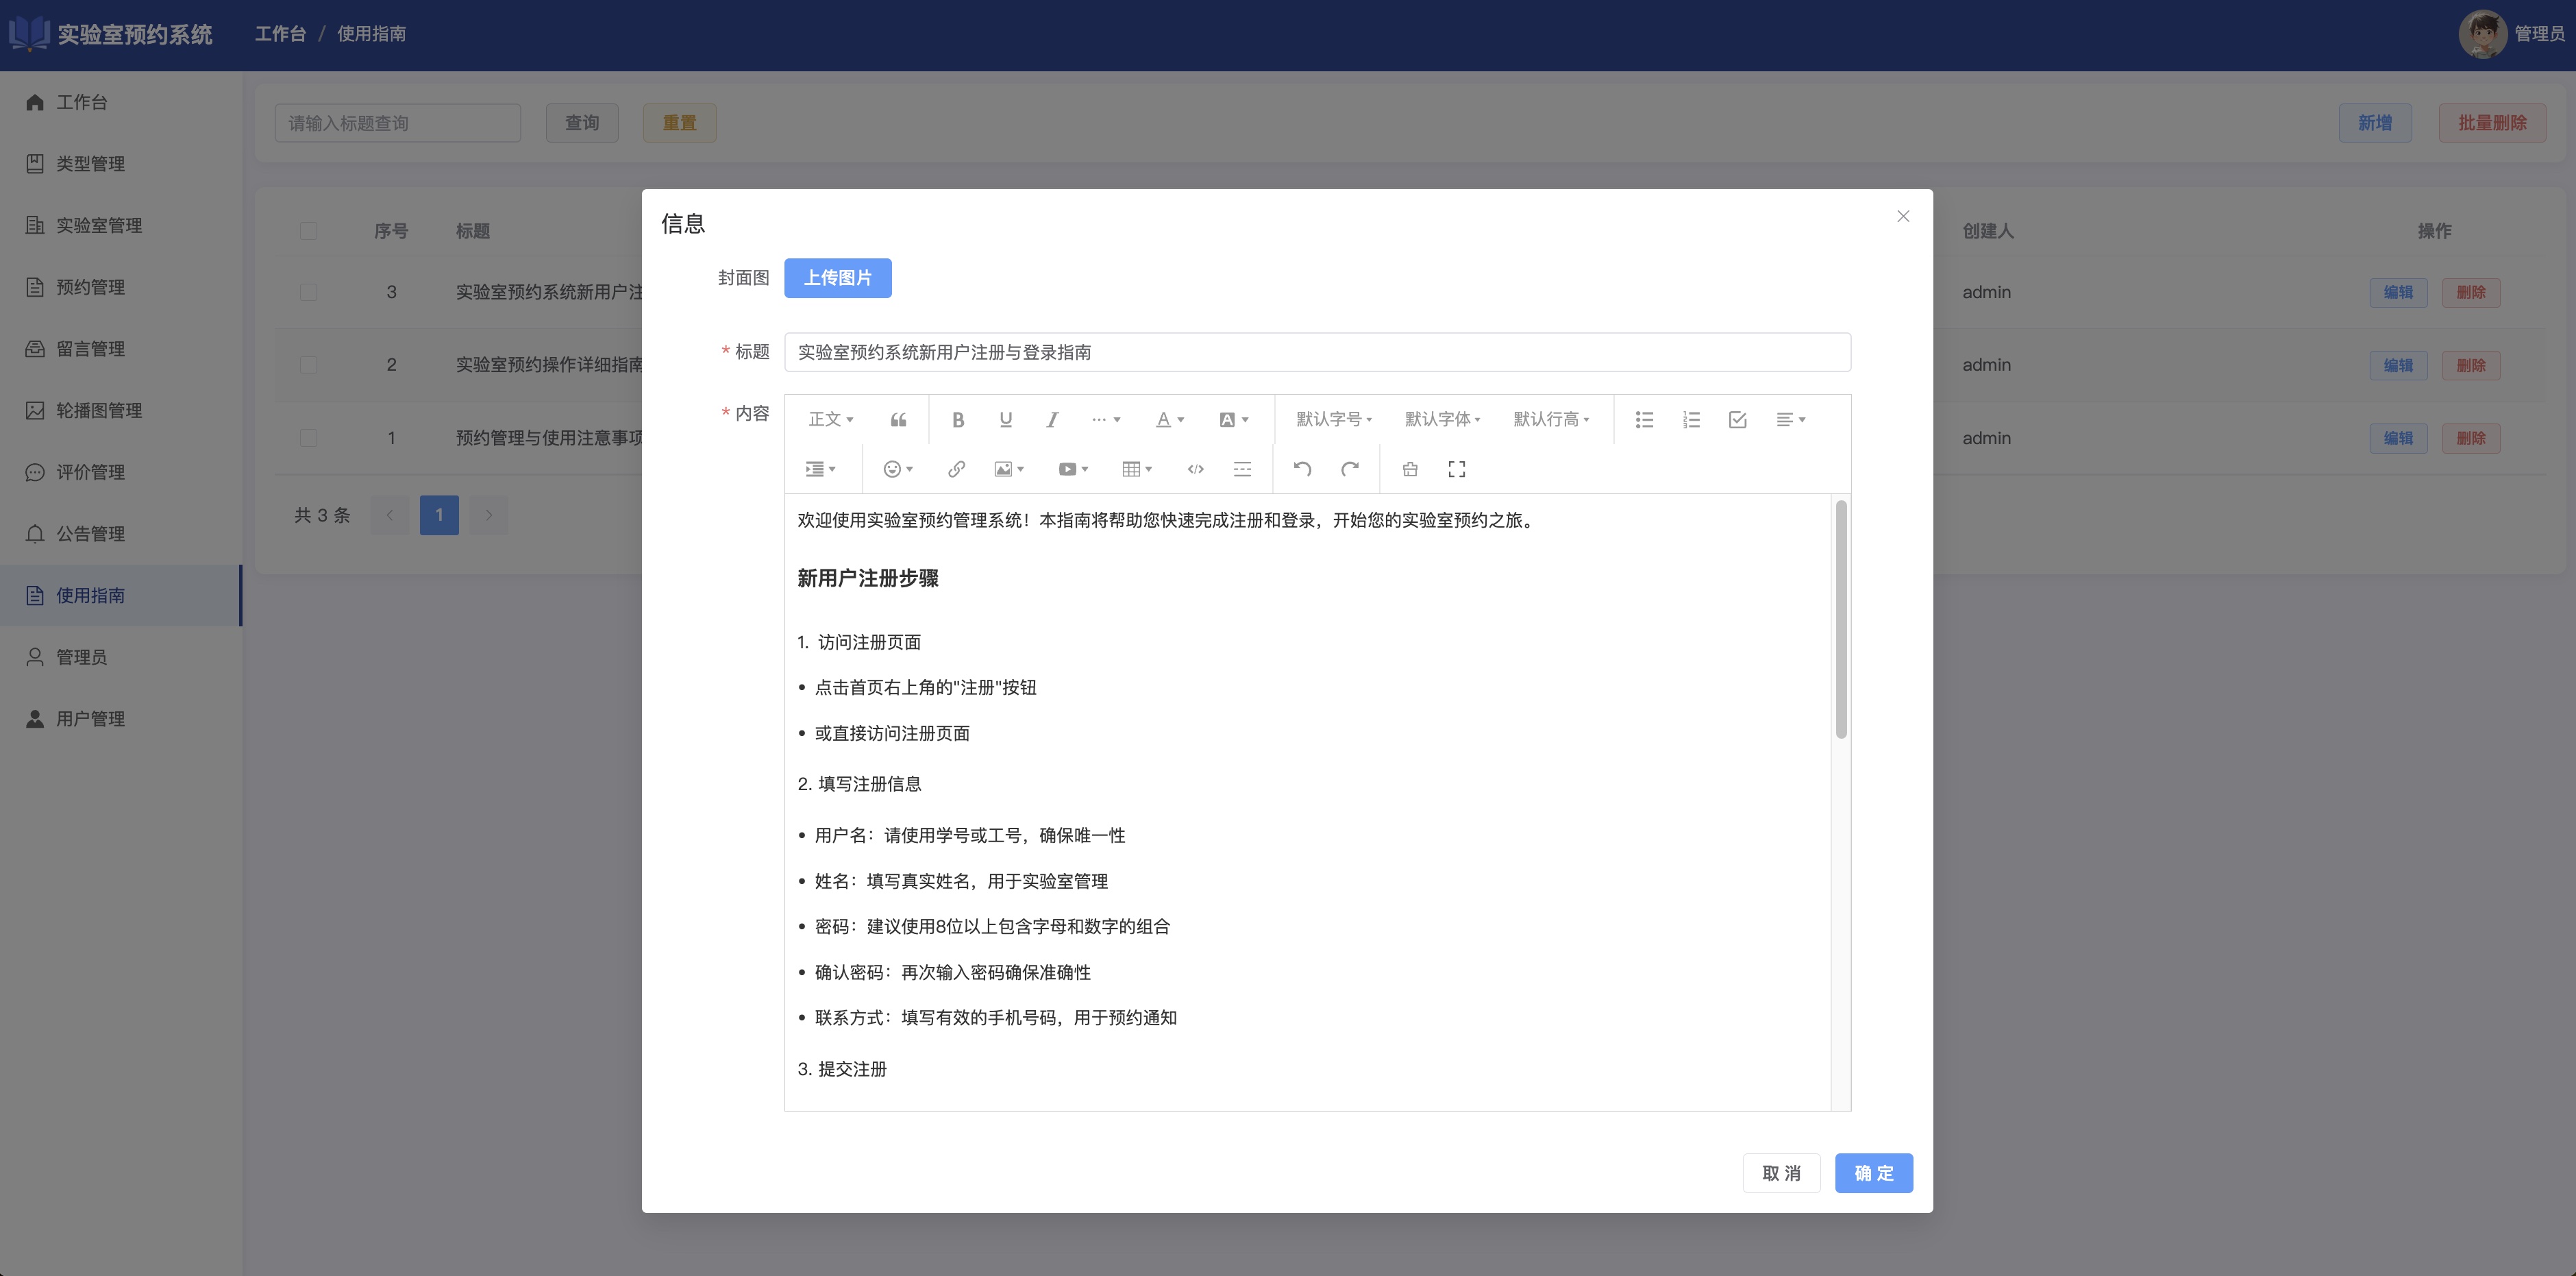
Task: Select all rows with header checkbox
Action: pos(308,231)
